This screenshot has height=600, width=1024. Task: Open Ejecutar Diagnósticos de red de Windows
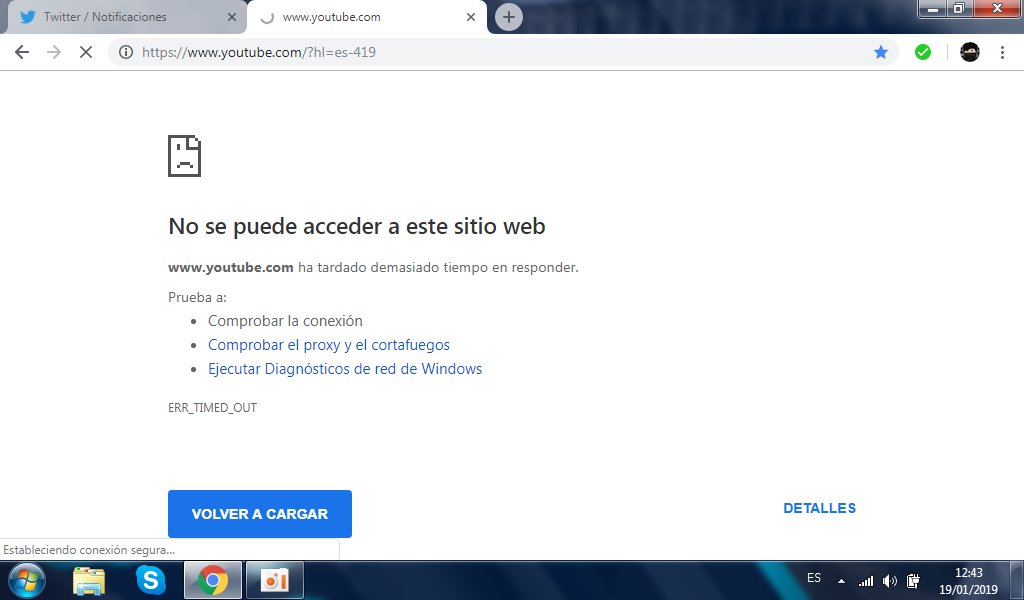pyautogui.click(x=345, y=369)
